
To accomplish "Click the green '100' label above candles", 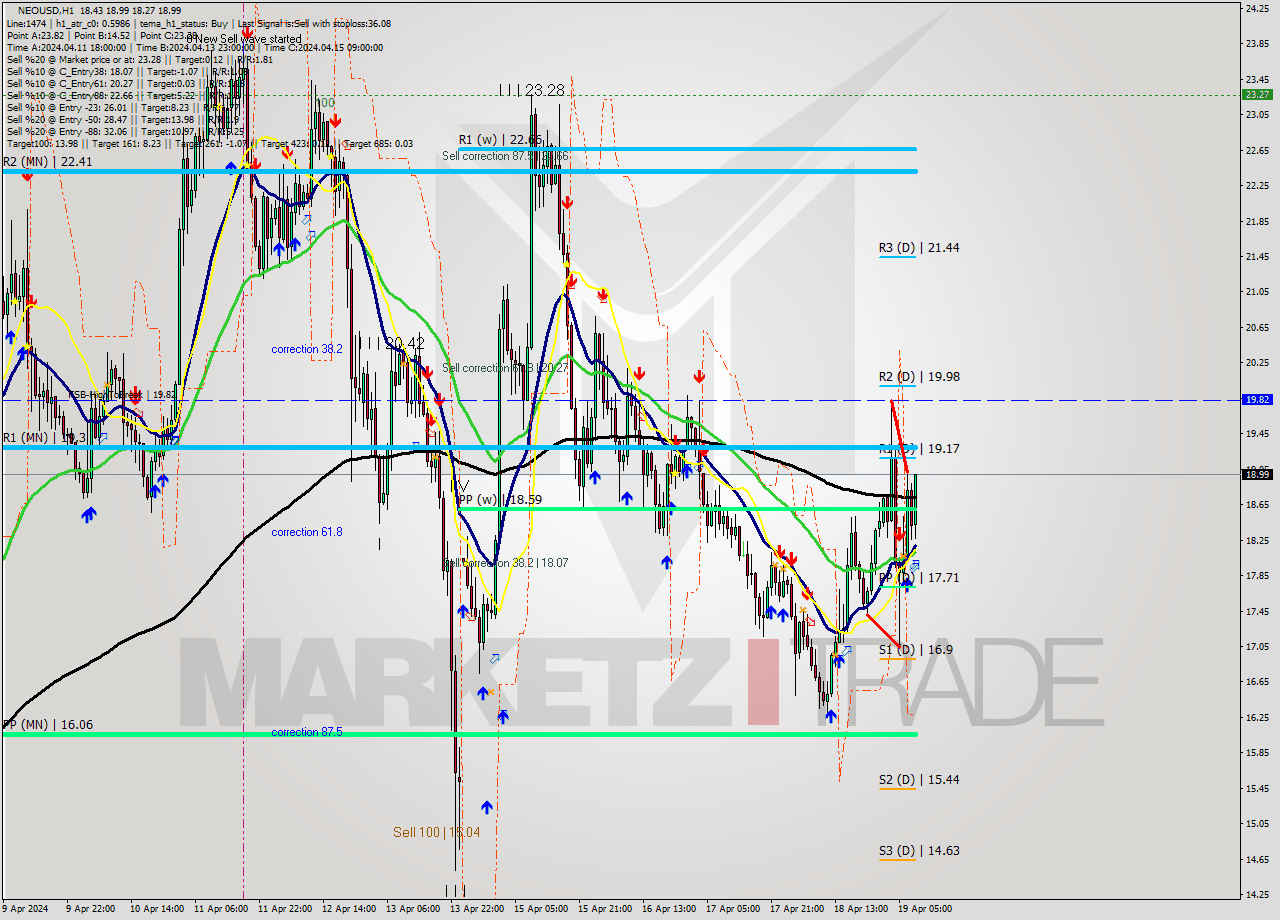I will (x=325, y=103).
